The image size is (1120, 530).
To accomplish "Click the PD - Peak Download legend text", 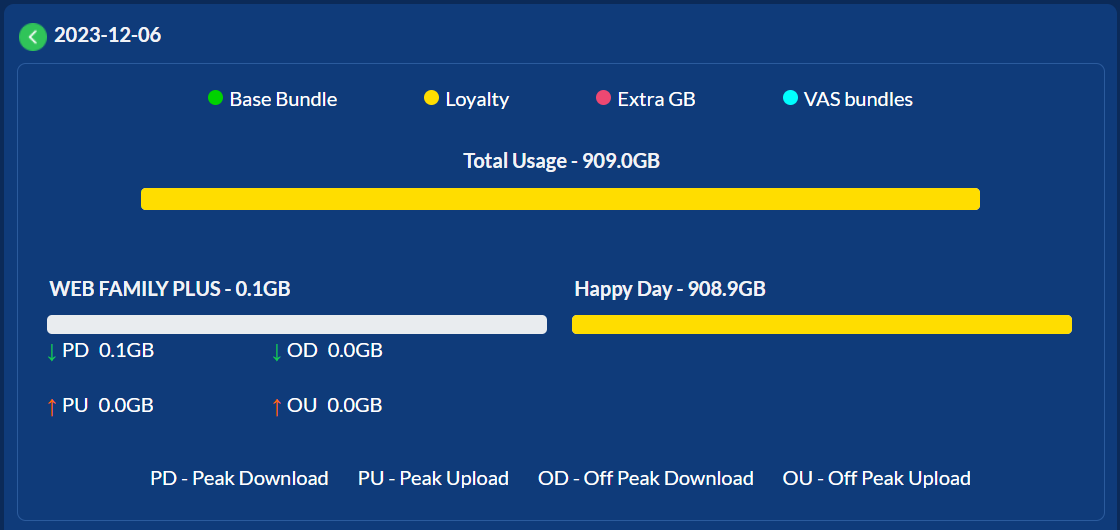I will 239,478.
